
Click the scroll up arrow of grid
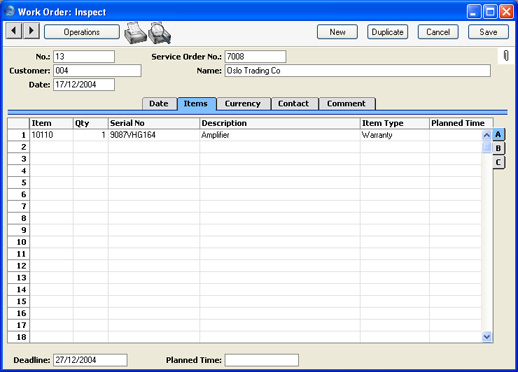pos(486,135)
